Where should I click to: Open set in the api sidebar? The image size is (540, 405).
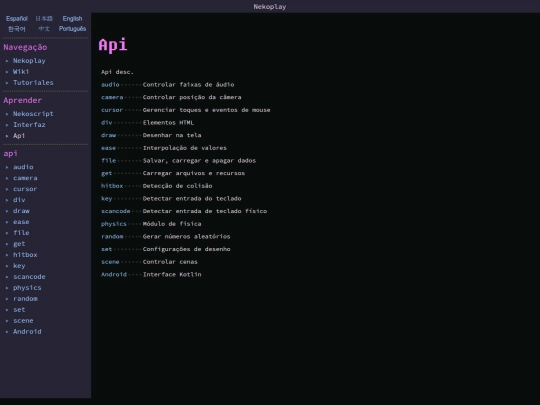pos(19,310)
